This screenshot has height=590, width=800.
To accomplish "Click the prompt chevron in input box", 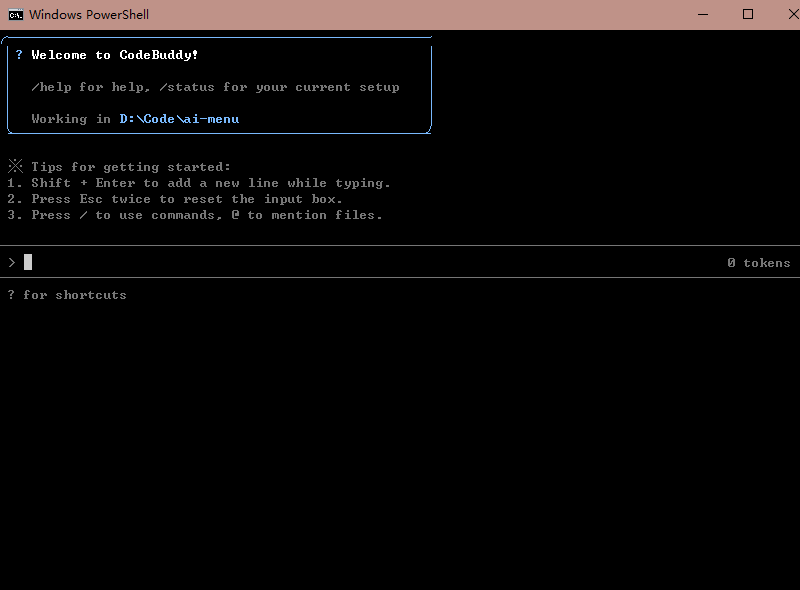I will tap(12, 262).
